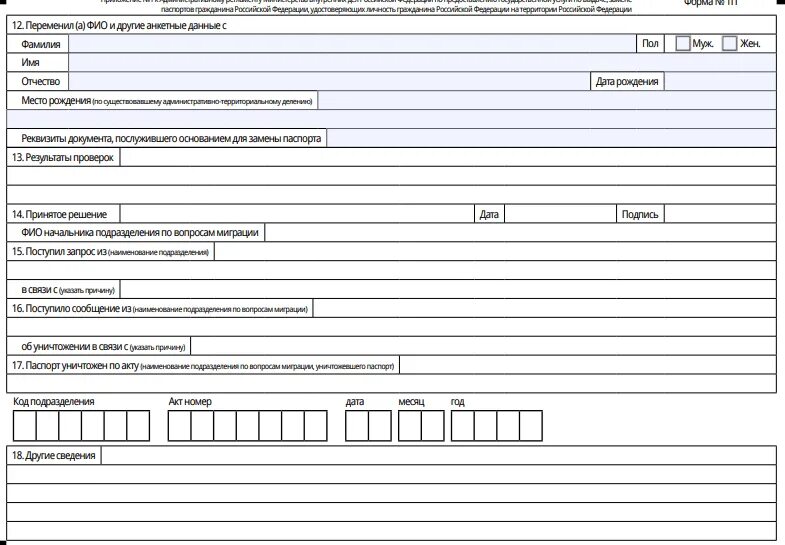
Task: Click the Паспорт уничтожен по акту field
Action: coord(588,365)
